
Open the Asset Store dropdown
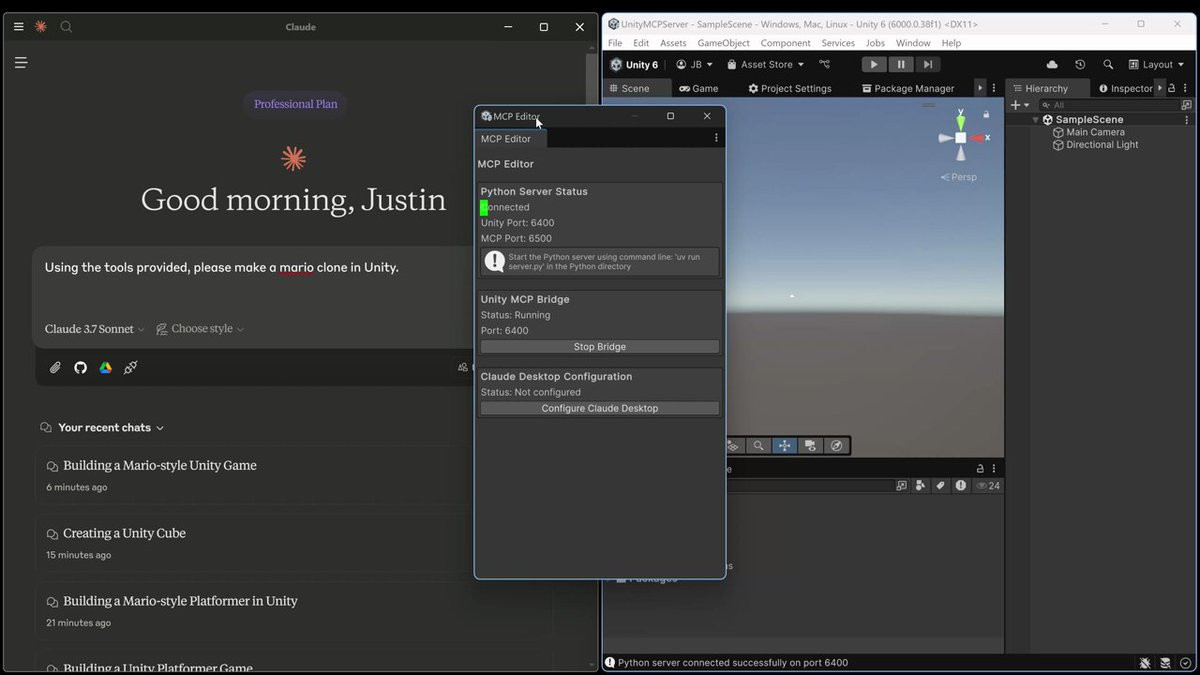[x=765, y=65]
